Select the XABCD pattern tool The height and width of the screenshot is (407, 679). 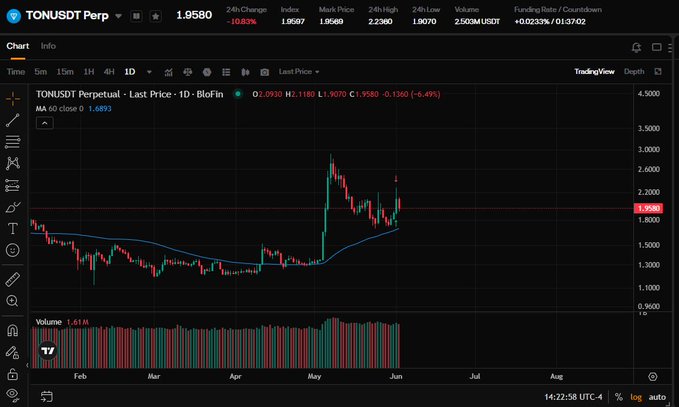pos(13,163)
